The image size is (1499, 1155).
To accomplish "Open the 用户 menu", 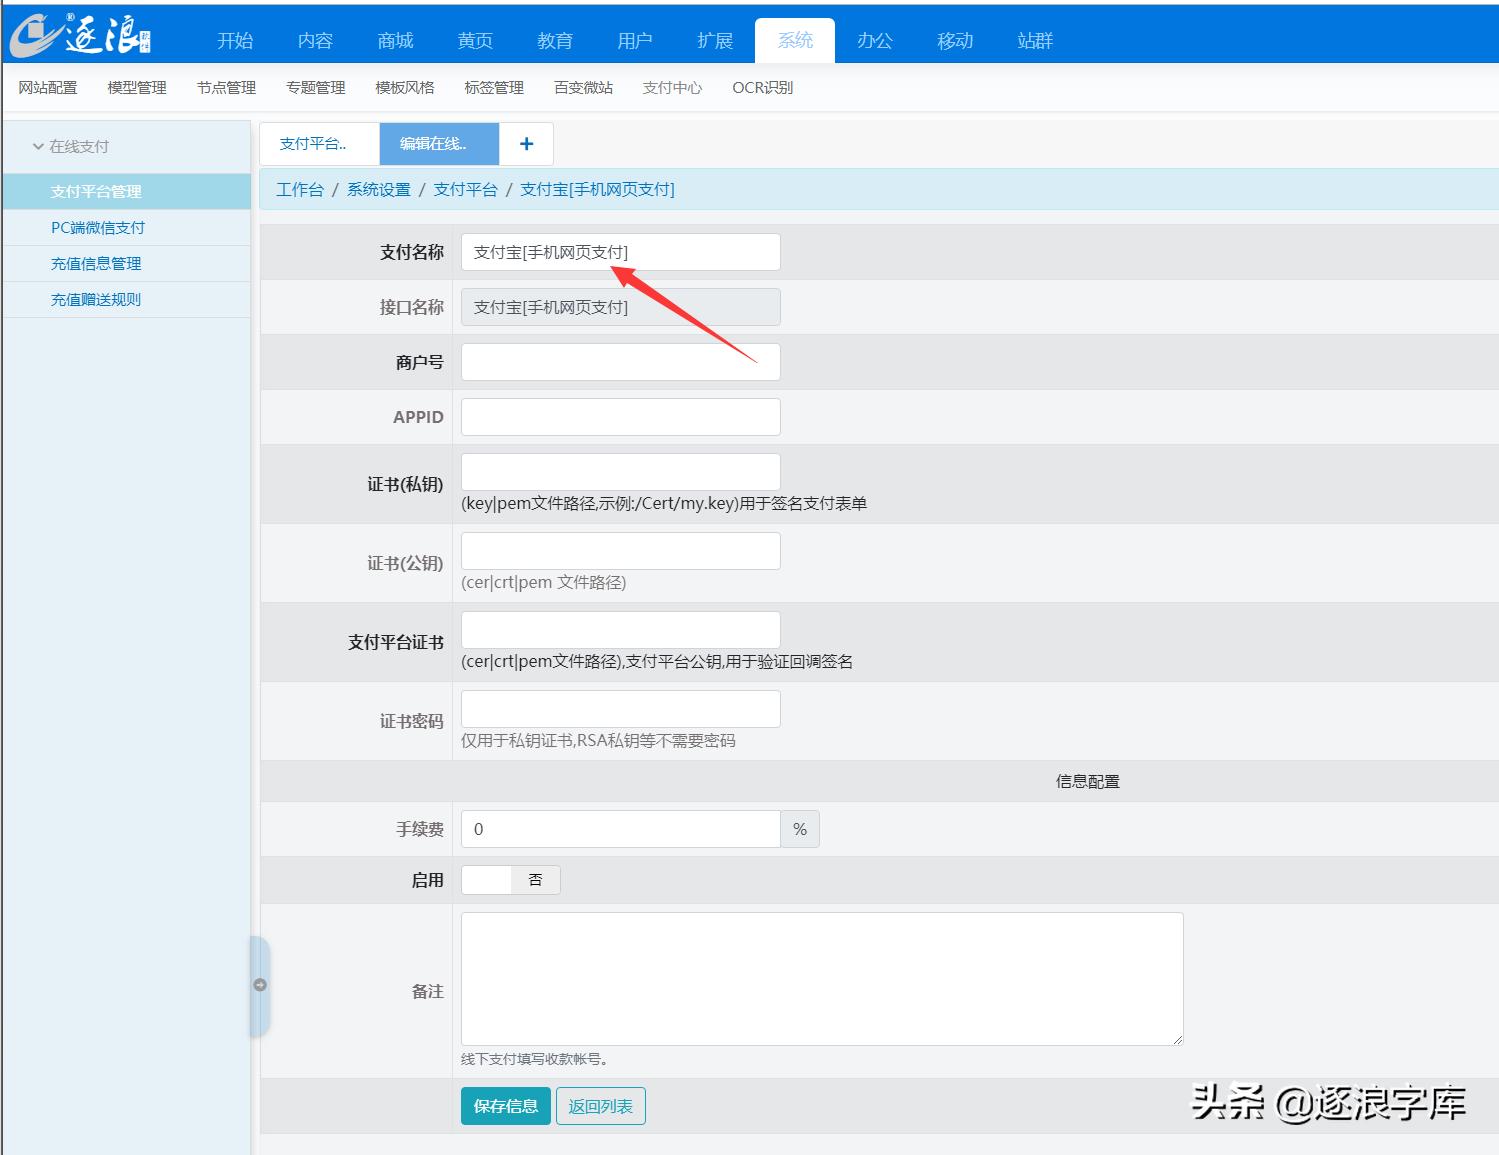I will (x=634, y=40).
